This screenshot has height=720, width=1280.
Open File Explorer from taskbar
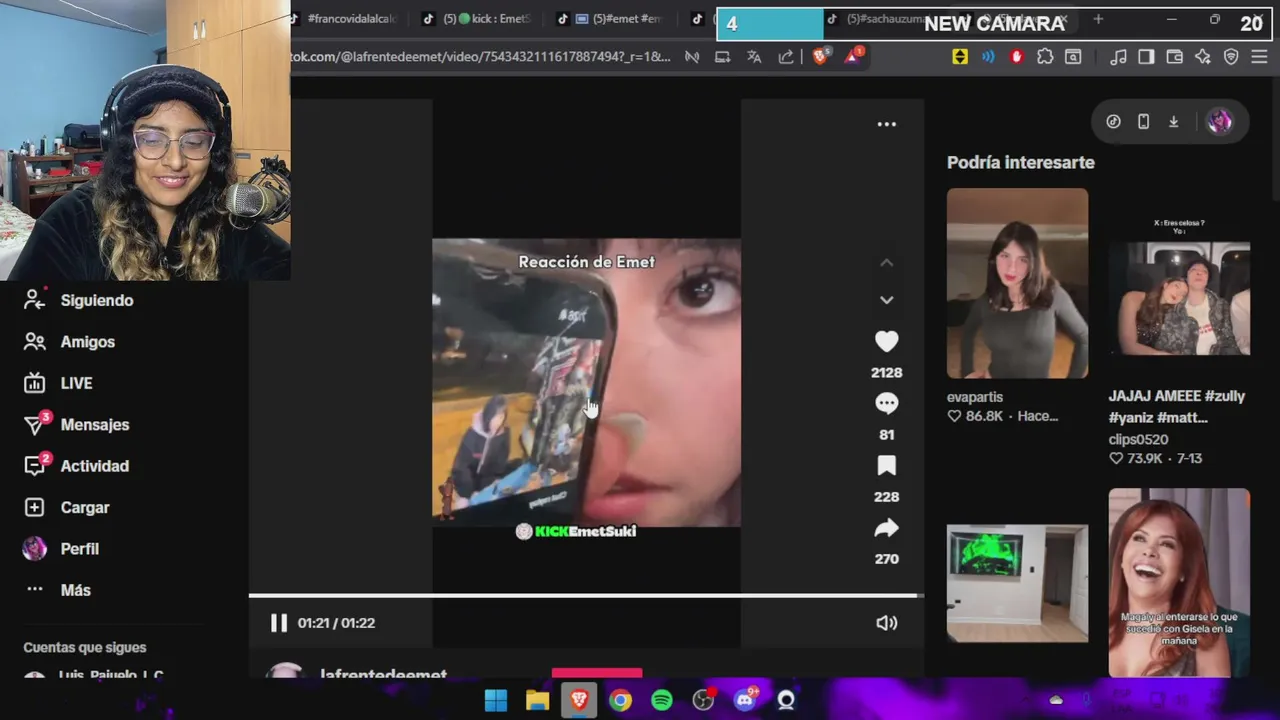(538, 701)
